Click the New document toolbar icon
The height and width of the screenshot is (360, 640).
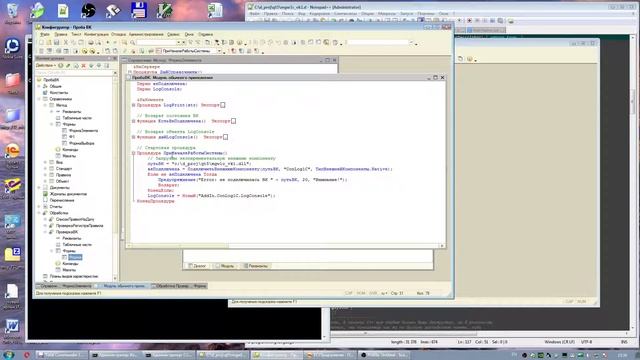[x=41, y=42]
